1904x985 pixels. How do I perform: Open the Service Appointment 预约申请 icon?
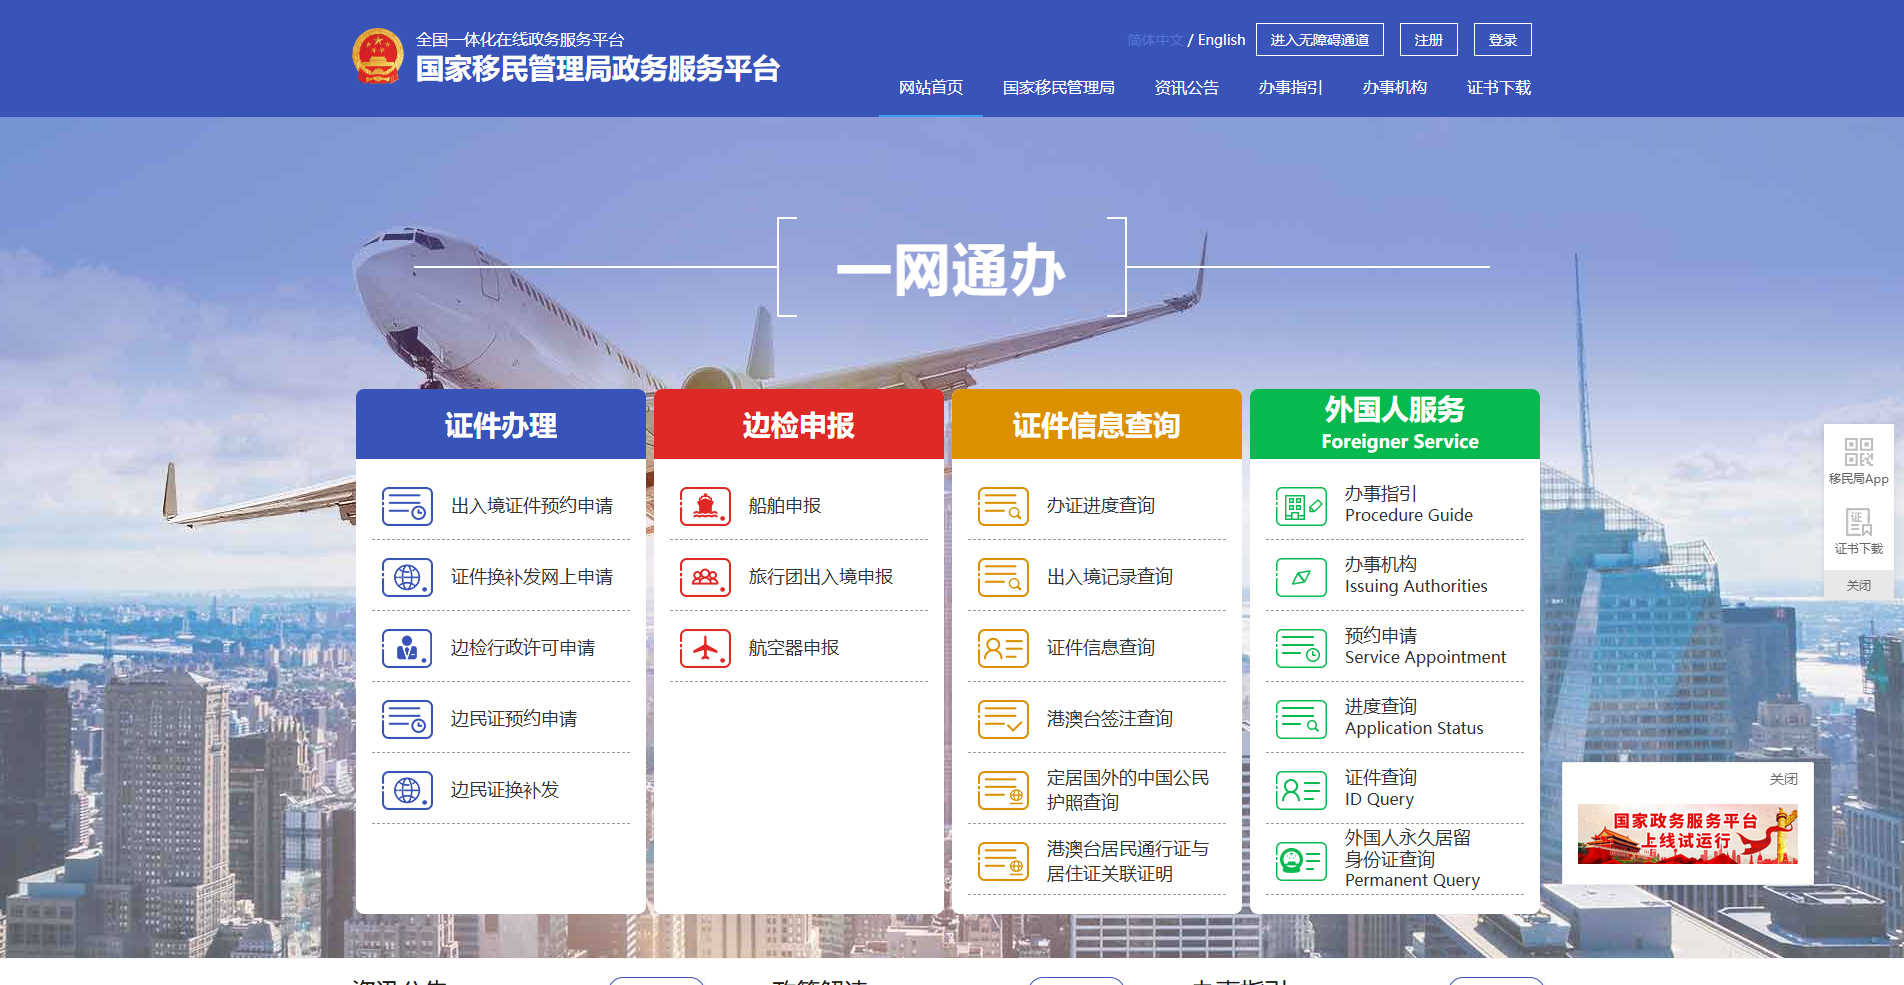(x=1300, y=648)
